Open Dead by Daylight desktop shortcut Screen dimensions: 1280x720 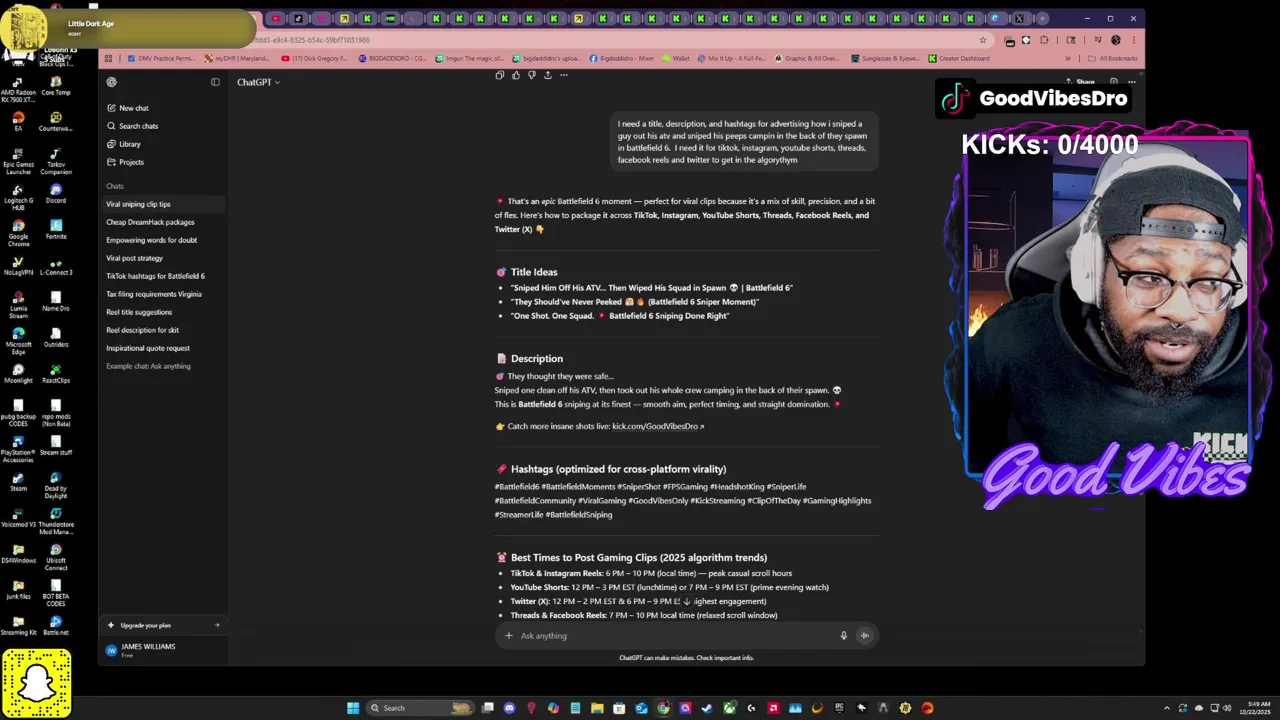click(56, 484)
